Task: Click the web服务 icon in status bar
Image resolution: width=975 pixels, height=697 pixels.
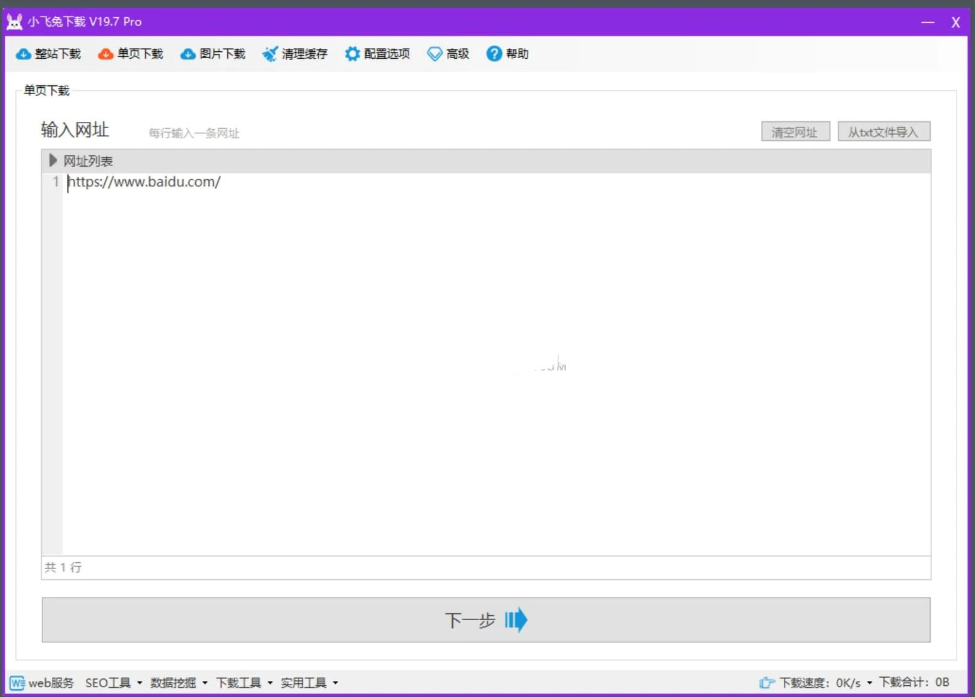Action: click(17, 683)
